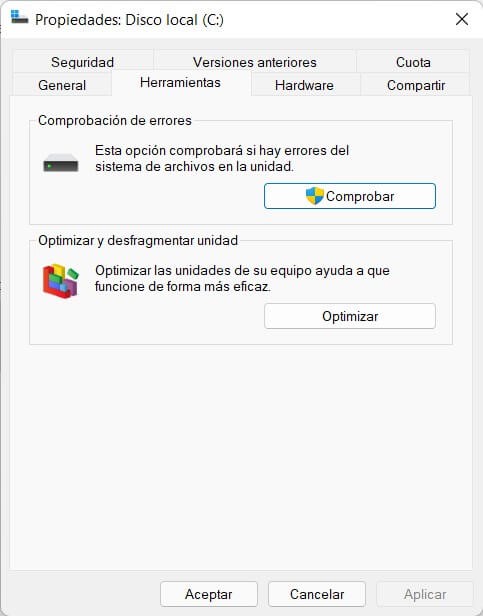
Task: Select the General tab
Action: (62, 85)
